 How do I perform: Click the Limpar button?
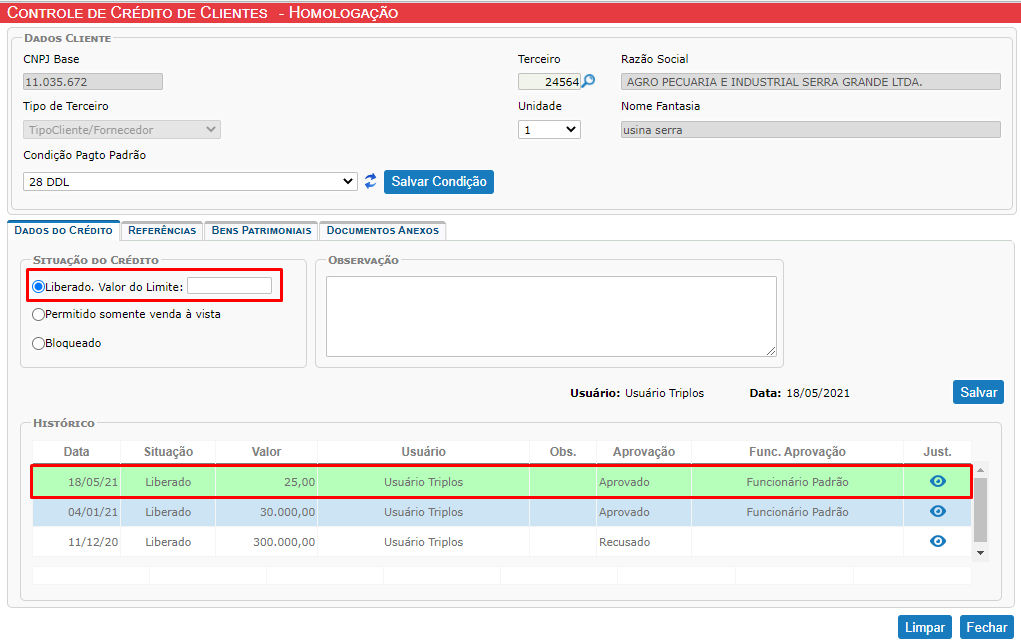coord(925,627)
